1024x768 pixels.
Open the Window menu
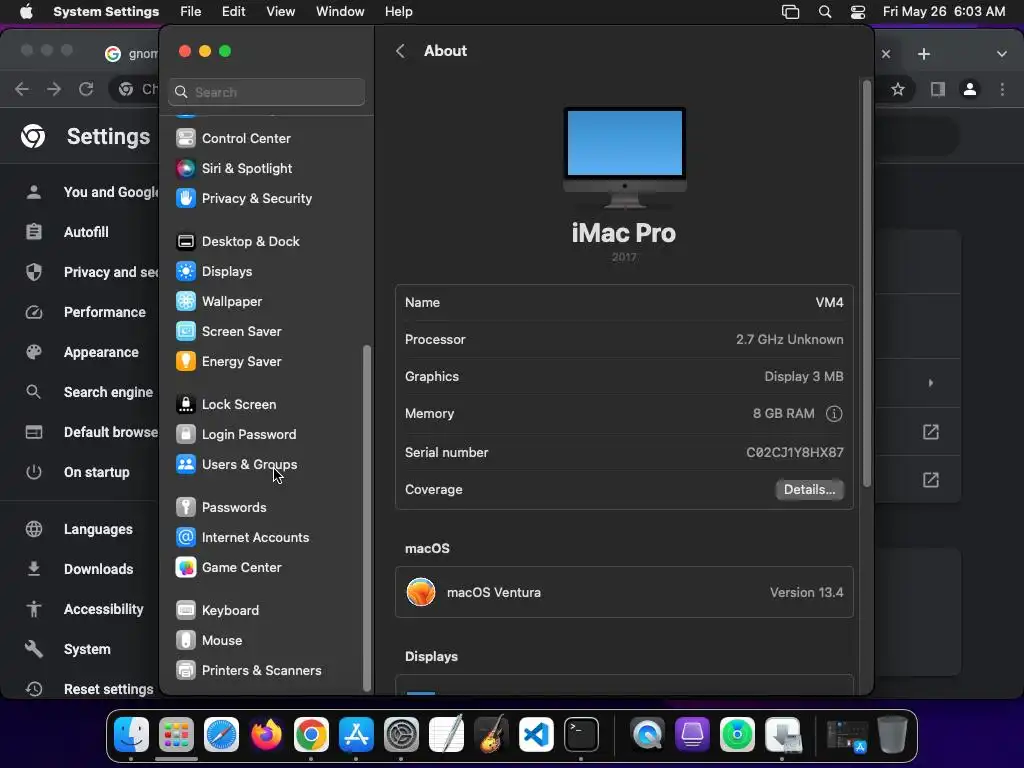click(340, 12)
